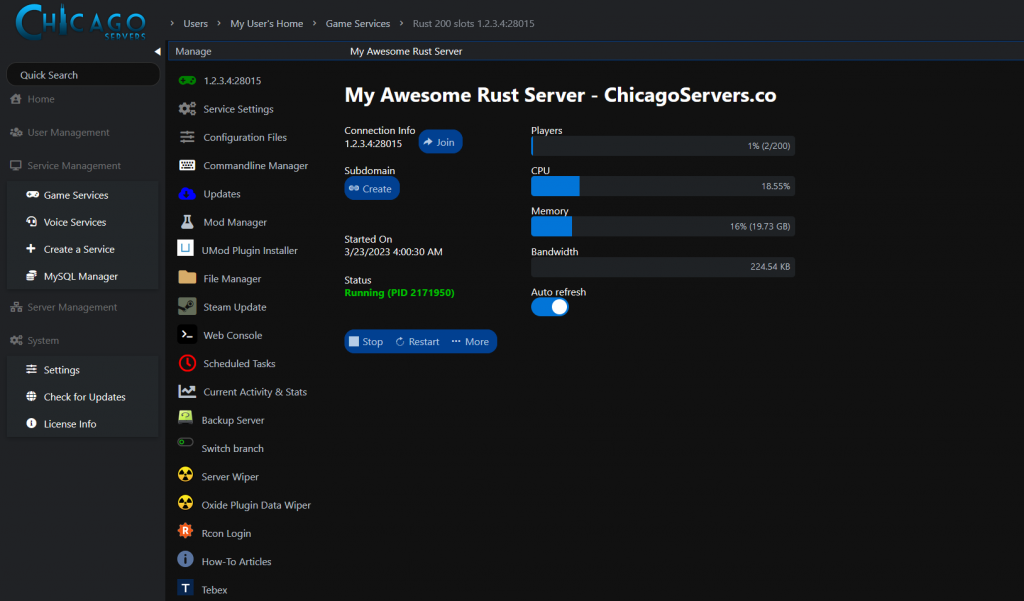Click the UMod Plugin Installer icon
The image size is (1024, 601).
(185, 248)
